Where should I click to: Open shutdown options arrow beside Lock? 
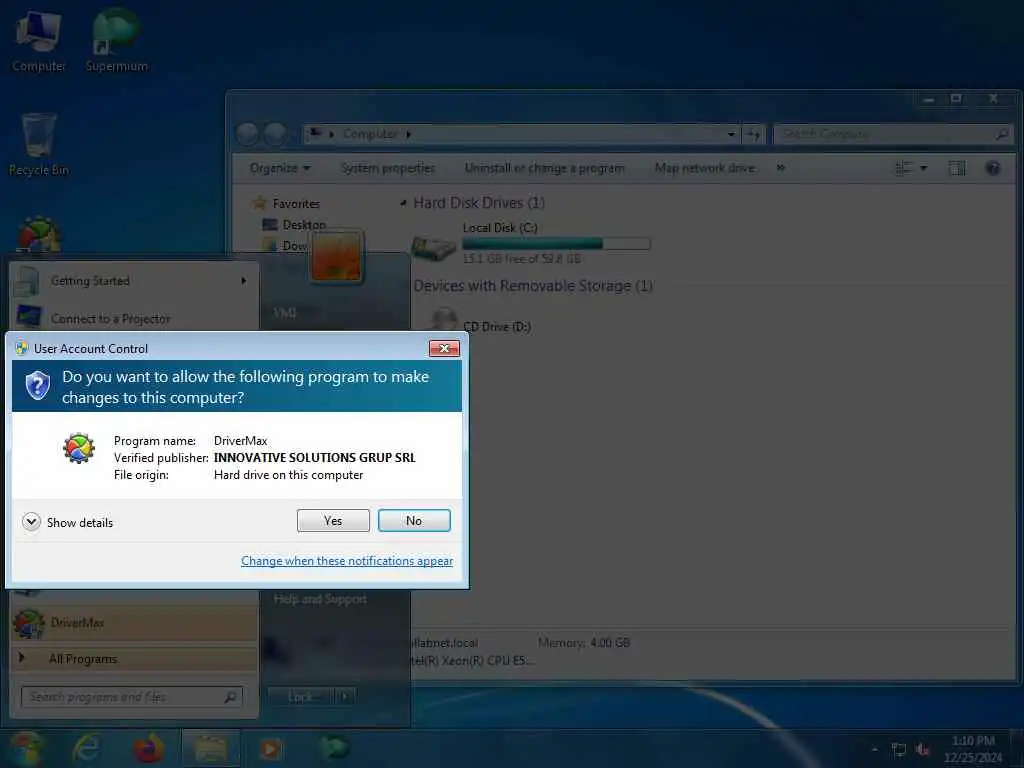pyautogui.click(x=345, y=697)
